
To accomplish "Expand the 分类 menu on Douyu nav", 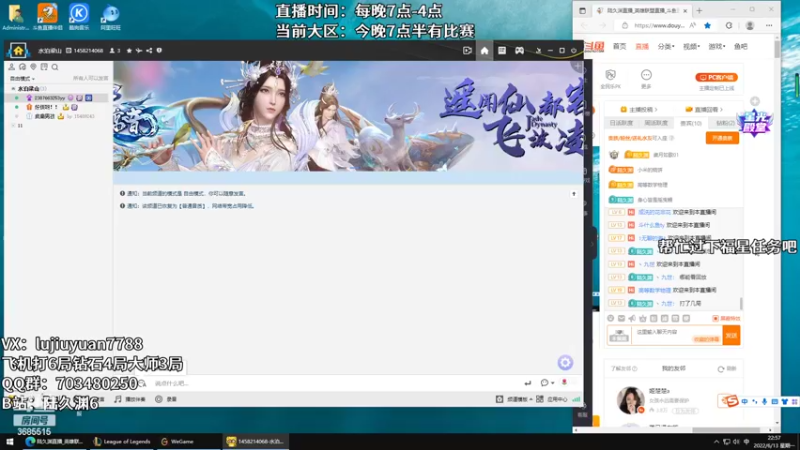I will tap(666, 46).
